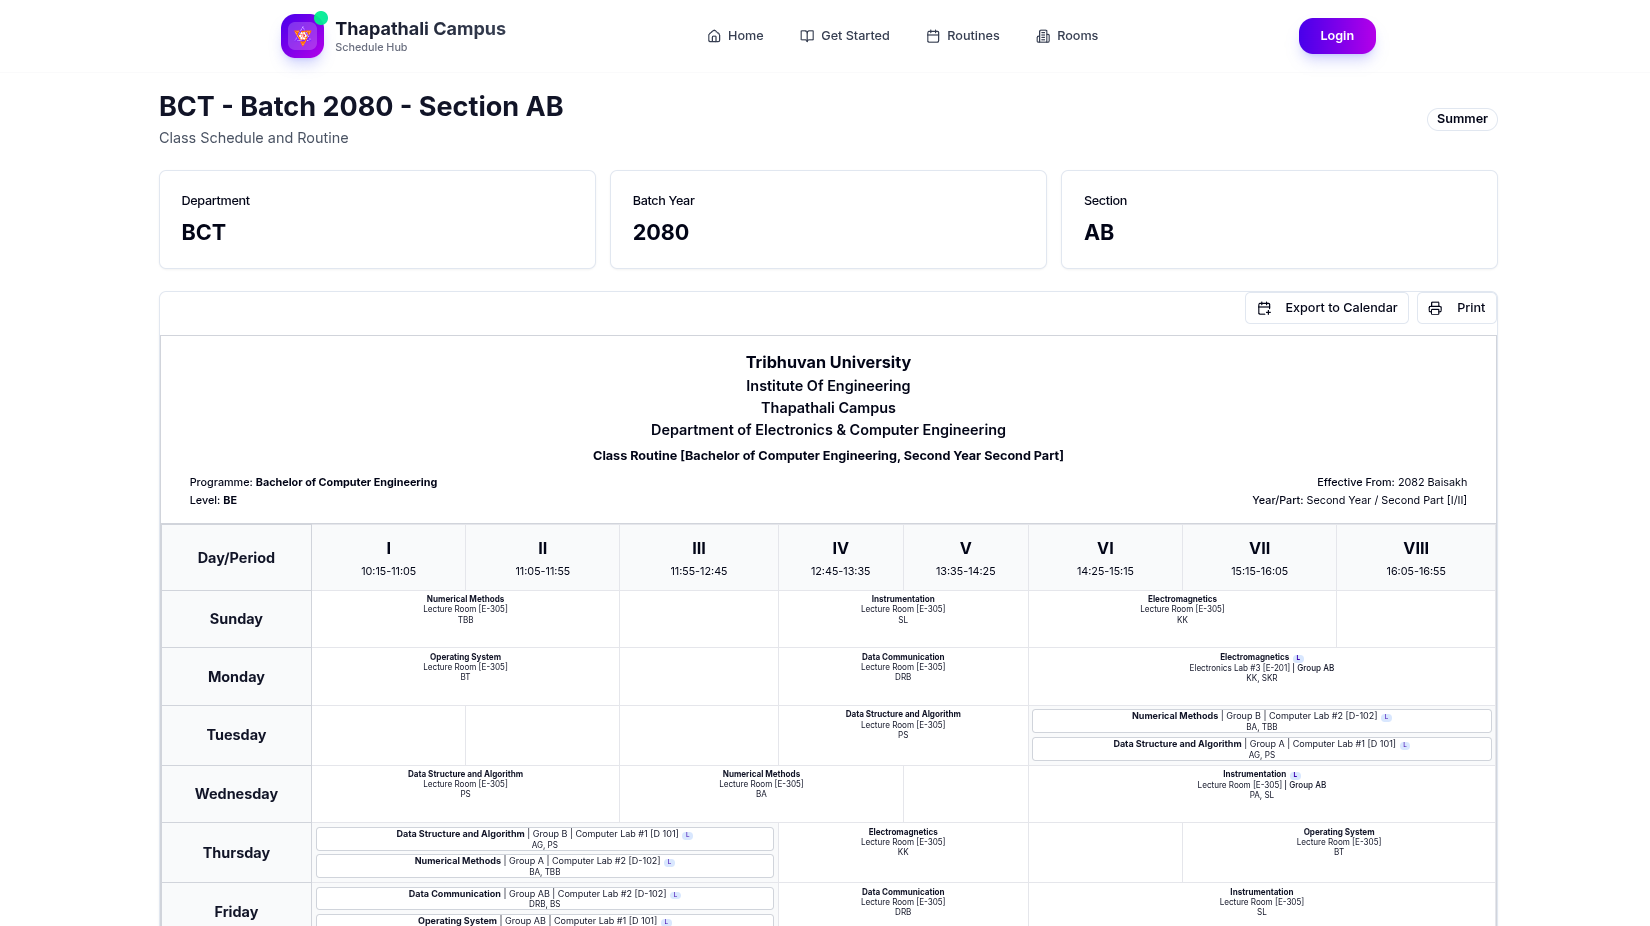Select Friday Data Communication Group AB lab entry
Screen dimensions: 1650x926
coord(545,899)
